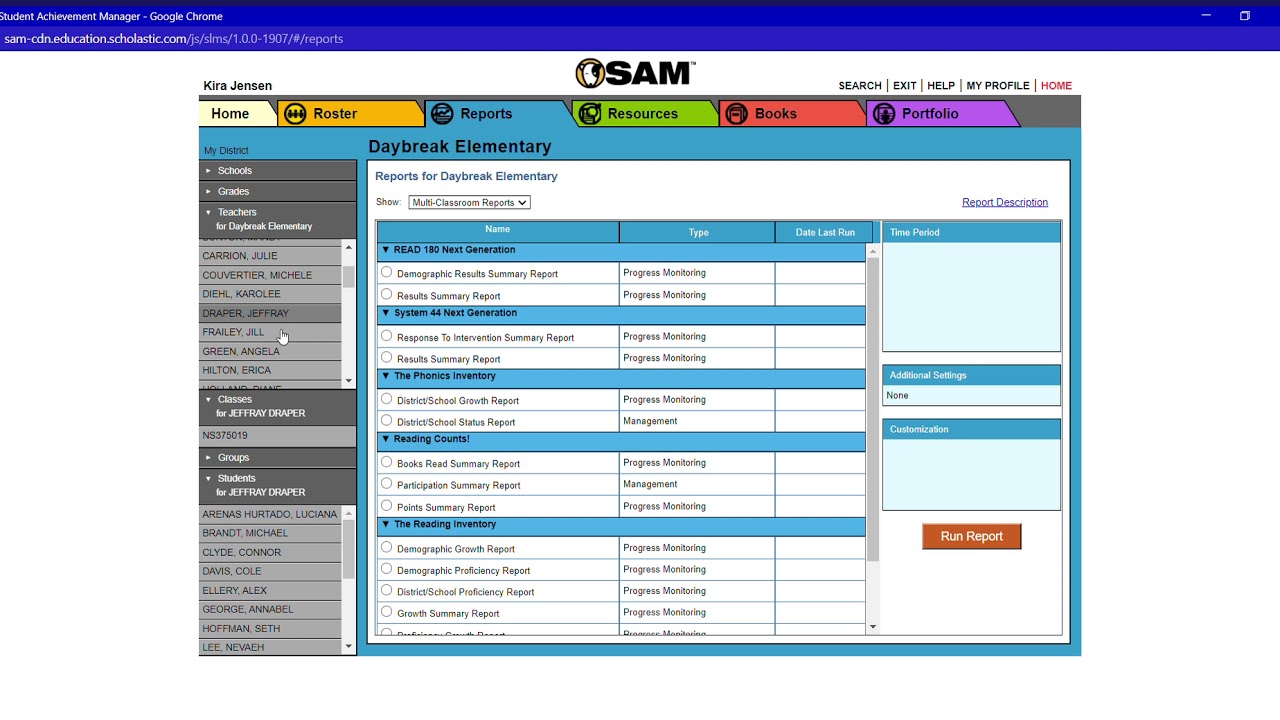Click the reports list scrollbar thumb
1280x720 pixels.
872,408
